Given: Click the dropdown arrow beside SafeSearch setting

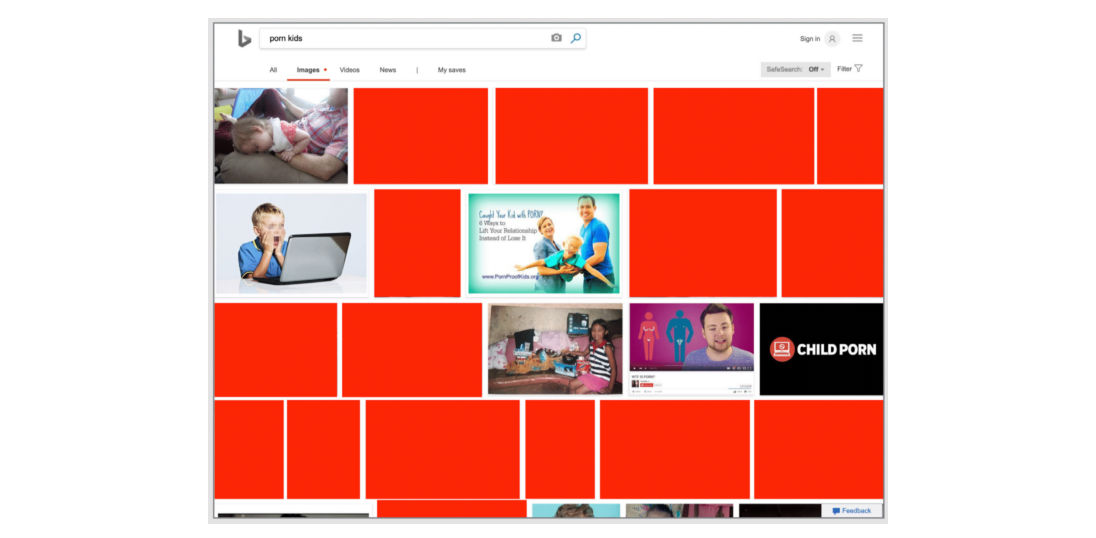Looking at the screenshot, I should pyautogui.click(x=823, y=70).
